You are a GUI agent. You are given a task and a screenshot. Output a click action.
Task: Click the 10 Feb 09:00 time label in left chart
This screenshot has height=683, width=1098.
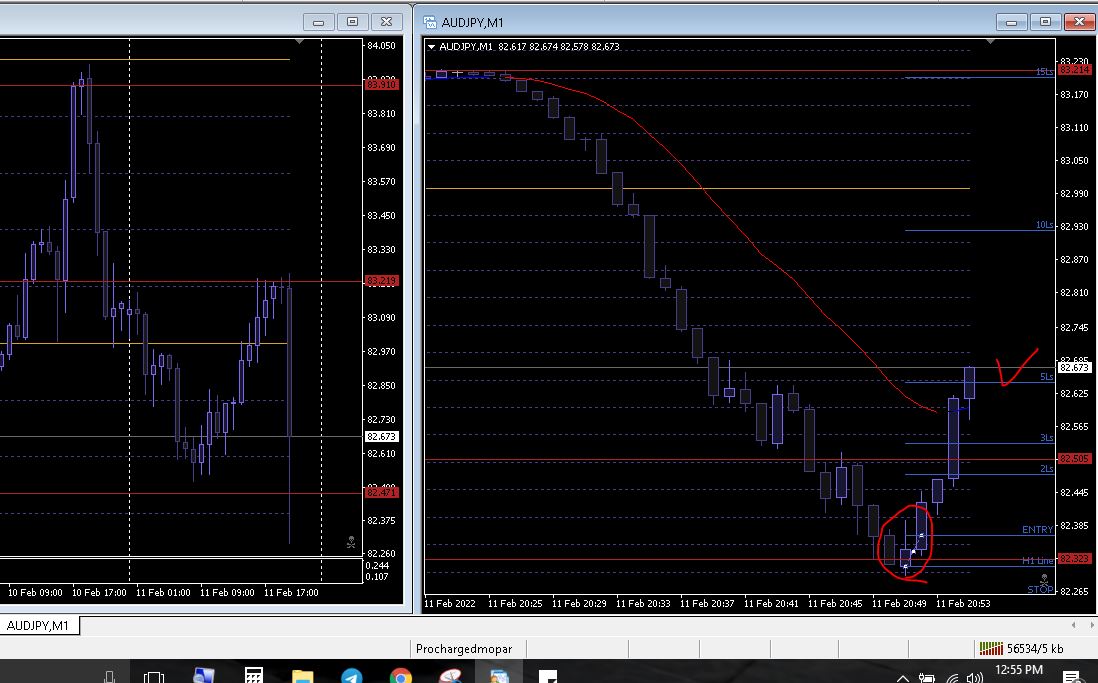pos(35,593)
